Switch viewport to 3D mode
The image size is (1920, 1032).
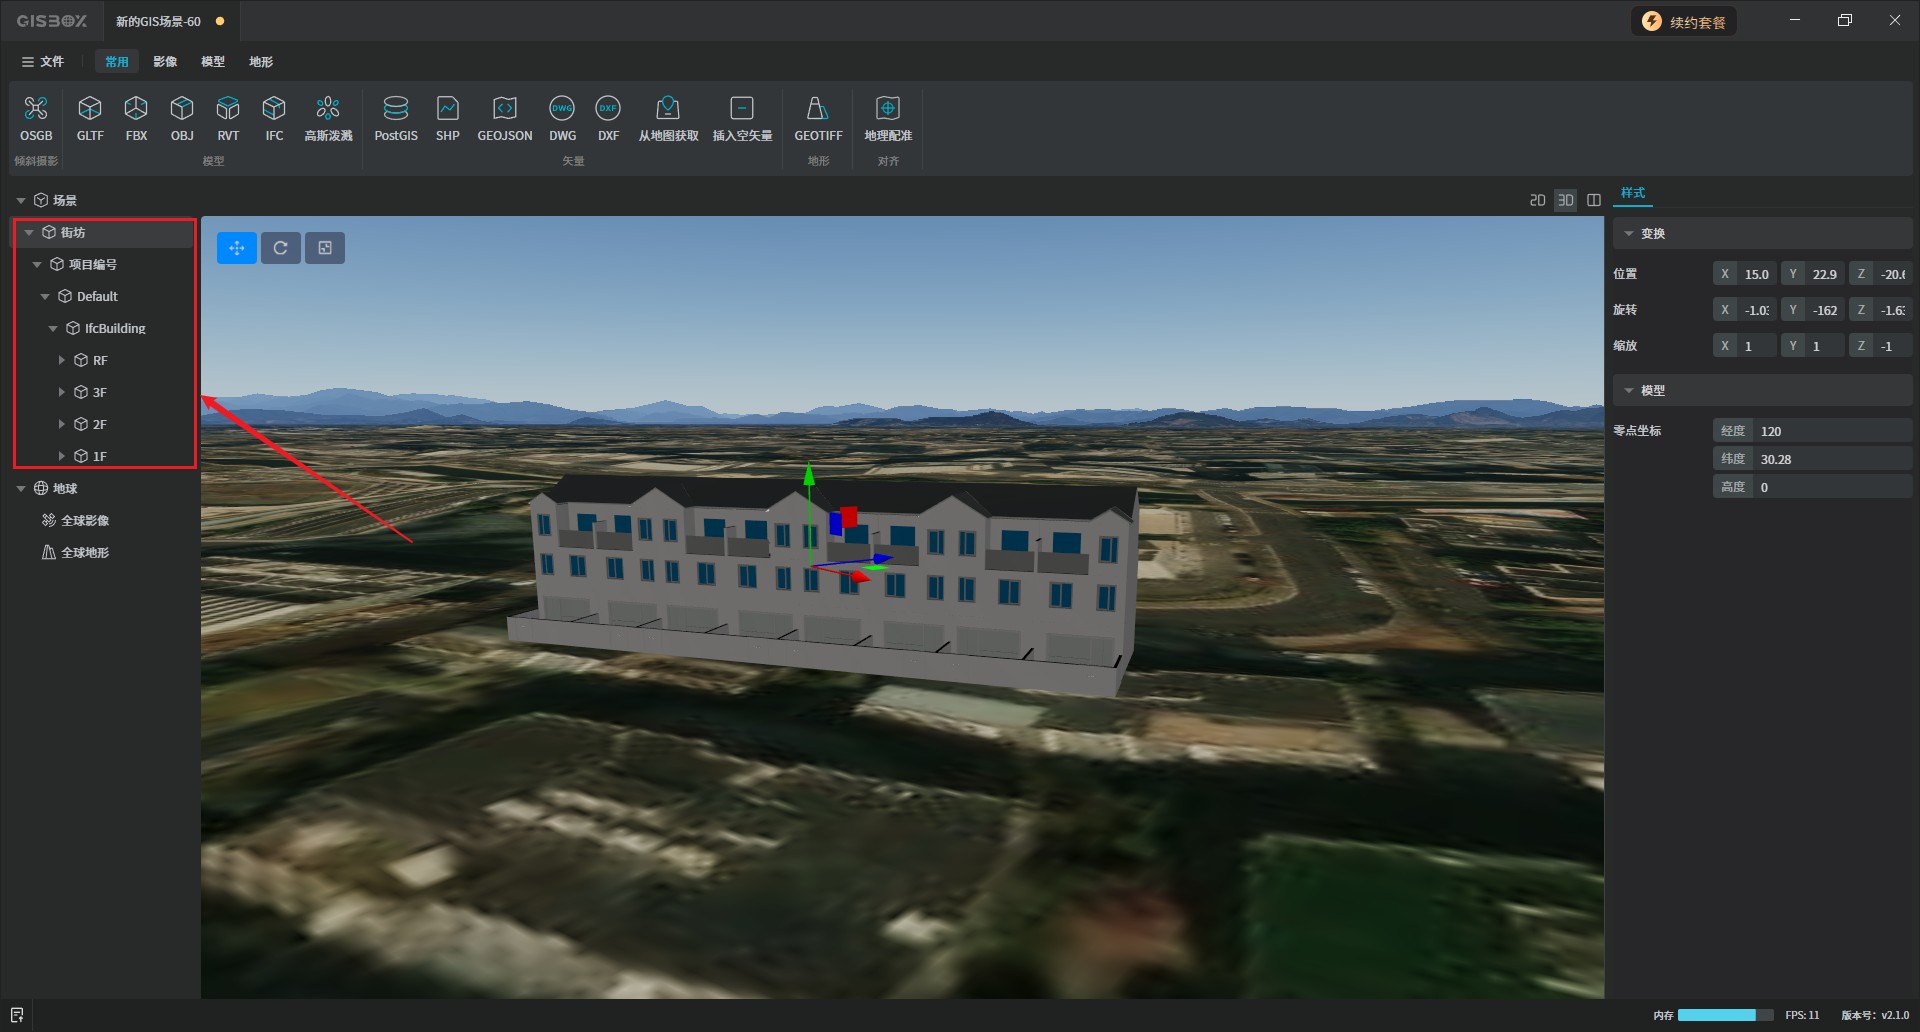1565,200
